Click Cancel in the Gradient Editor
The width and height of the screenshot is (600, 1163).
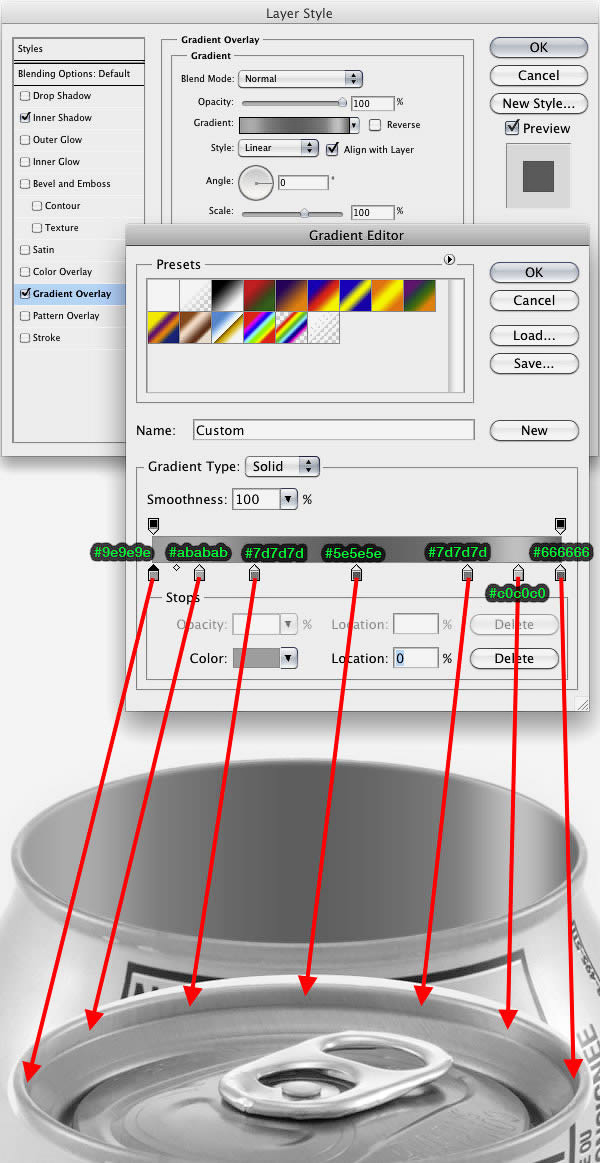click(x=534, y=300)
